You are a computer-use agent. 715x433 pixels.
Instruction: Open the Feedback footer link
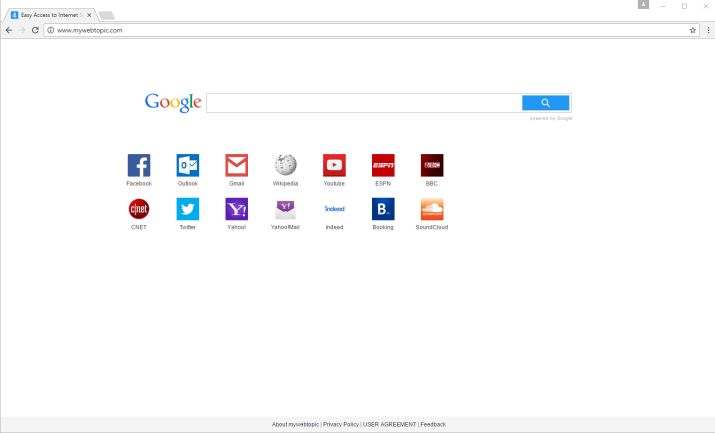pyautogui.click(x=433, y=424)
